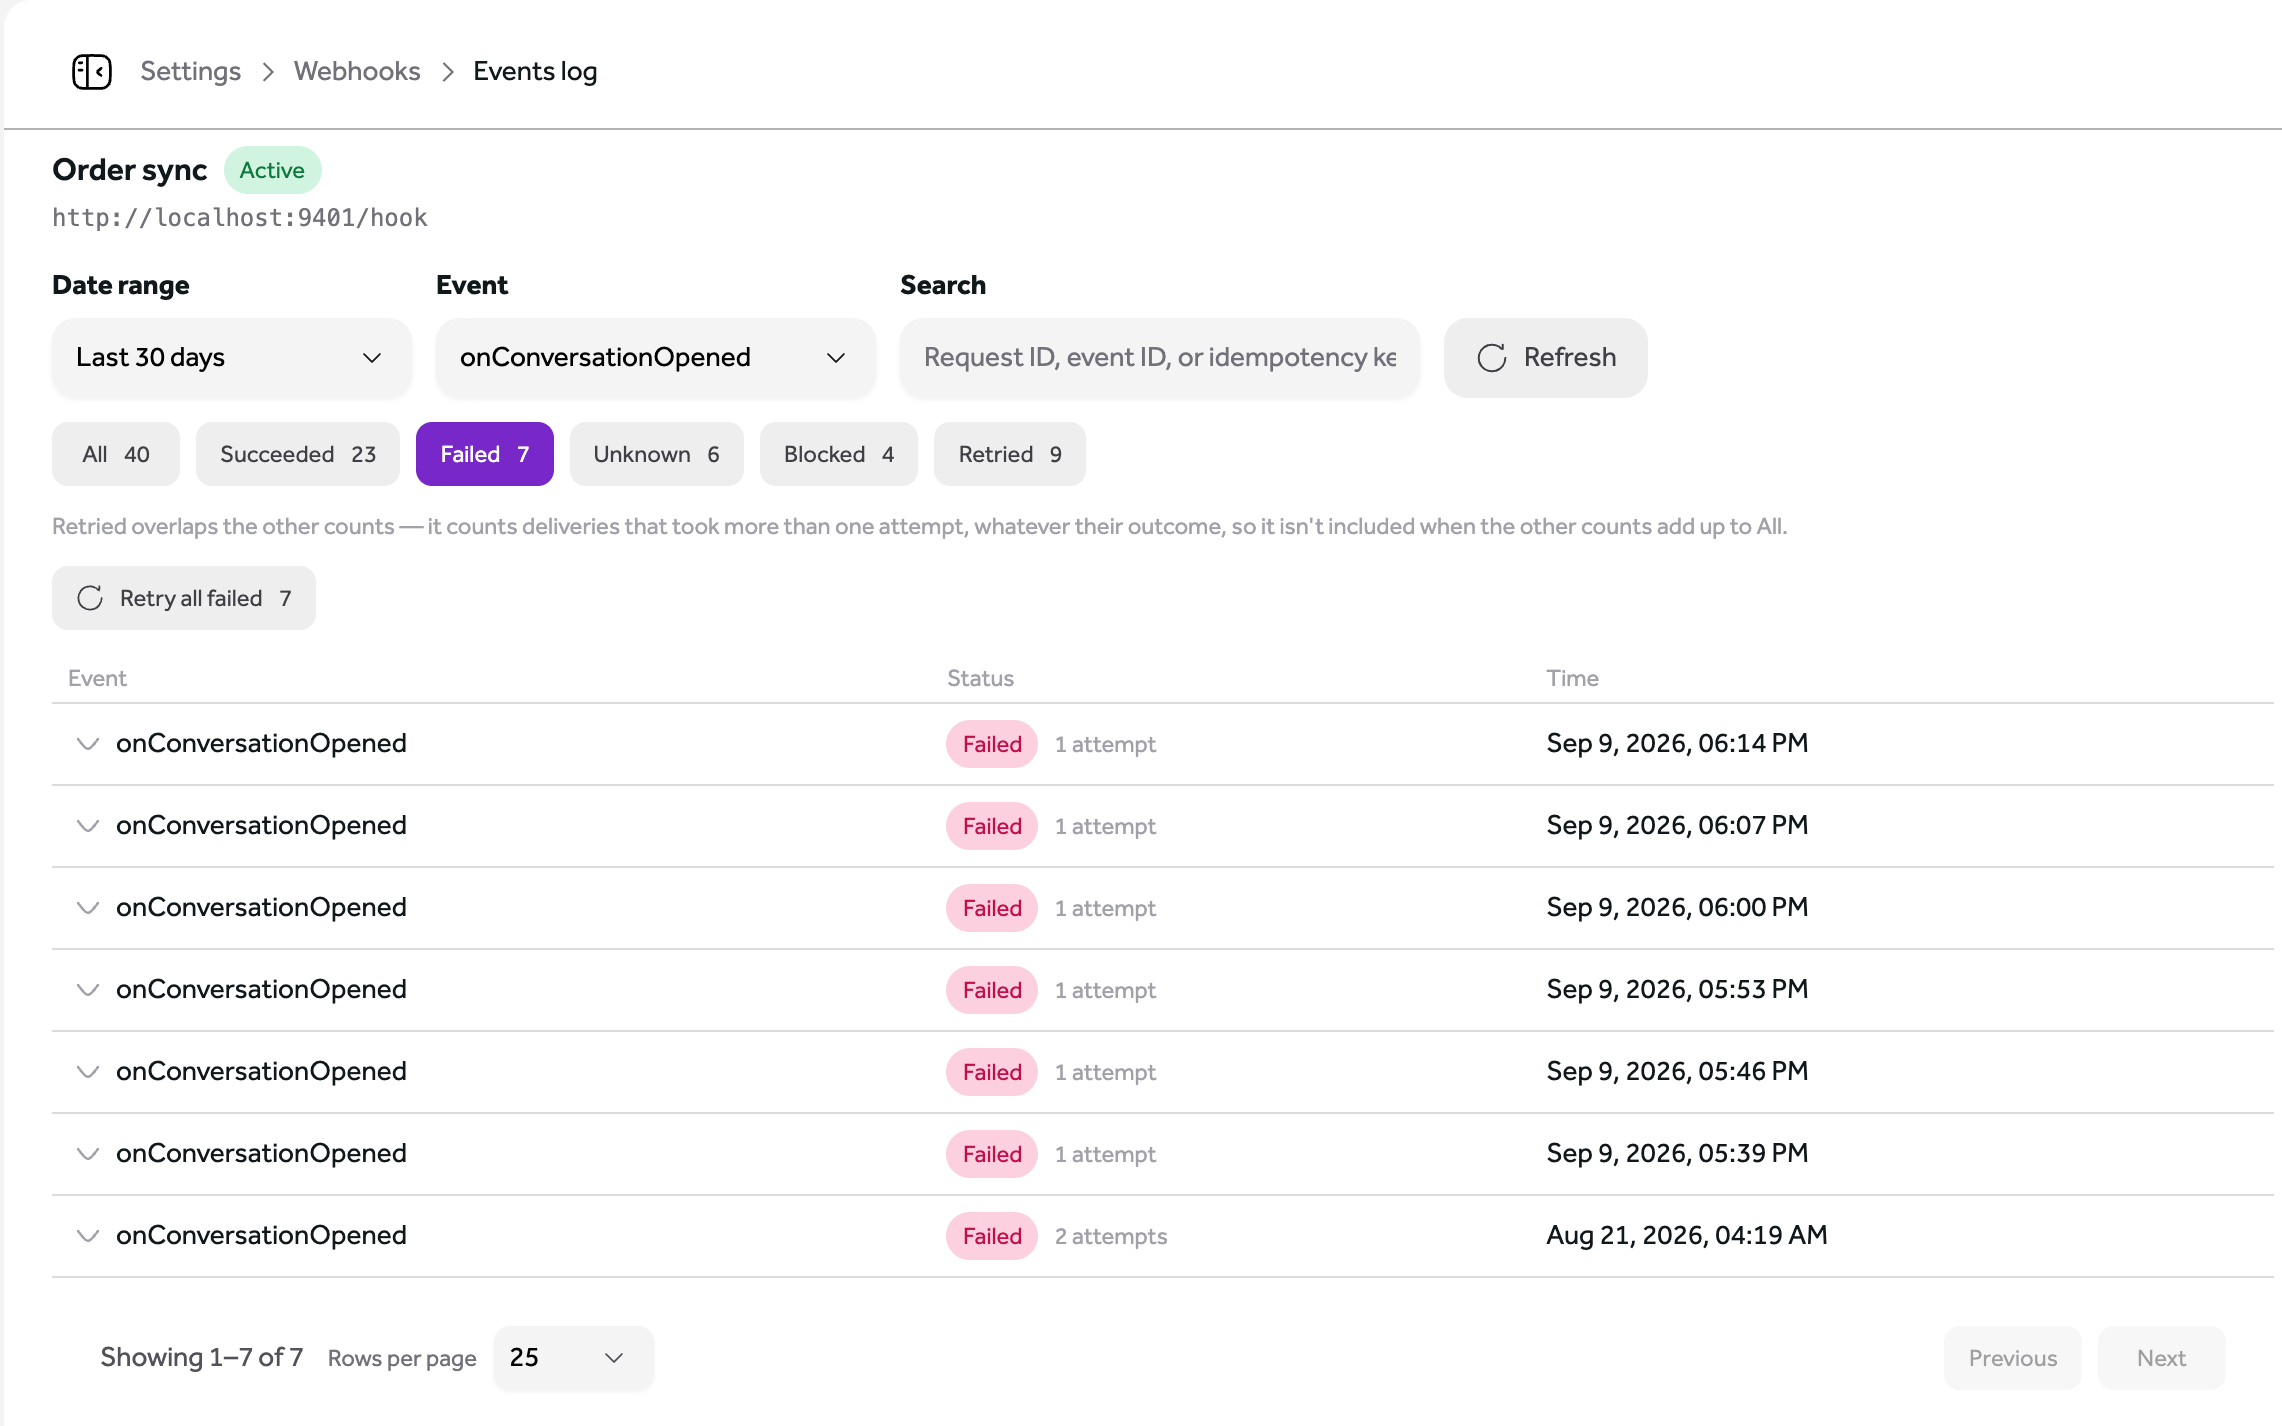Screen dimensions: 2282x1426
Task: Expand the 06:07 PM event row
Action: pos(88,826)
